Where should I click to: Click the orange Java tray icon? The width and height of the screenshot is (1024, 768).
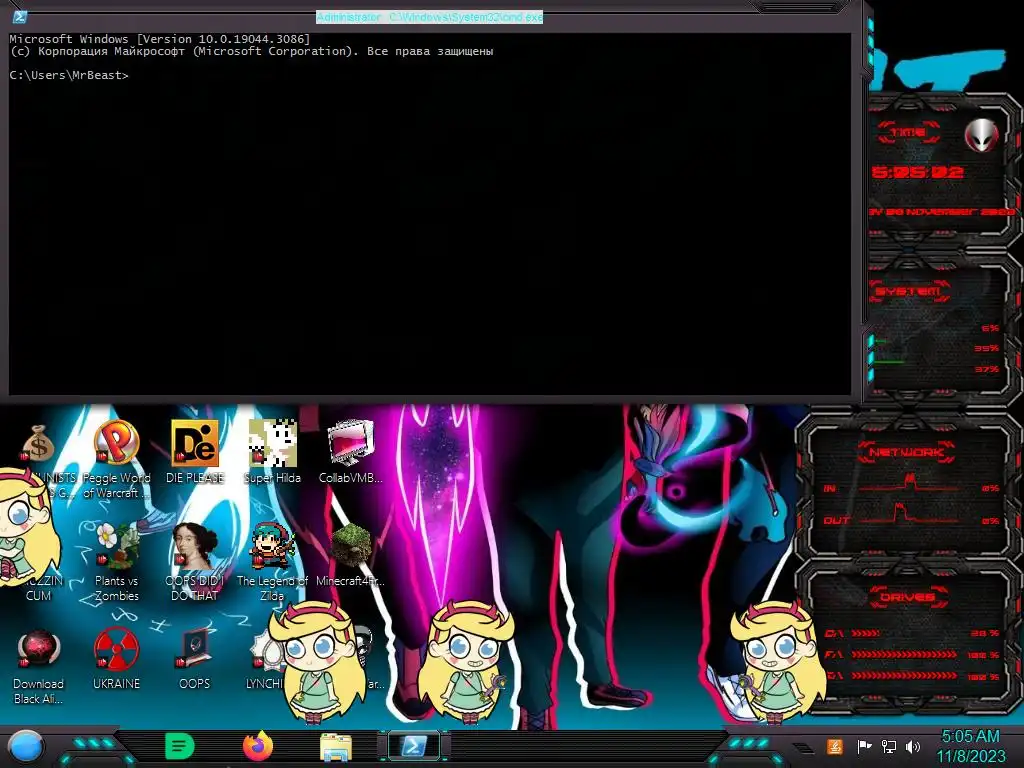point(835,746)
